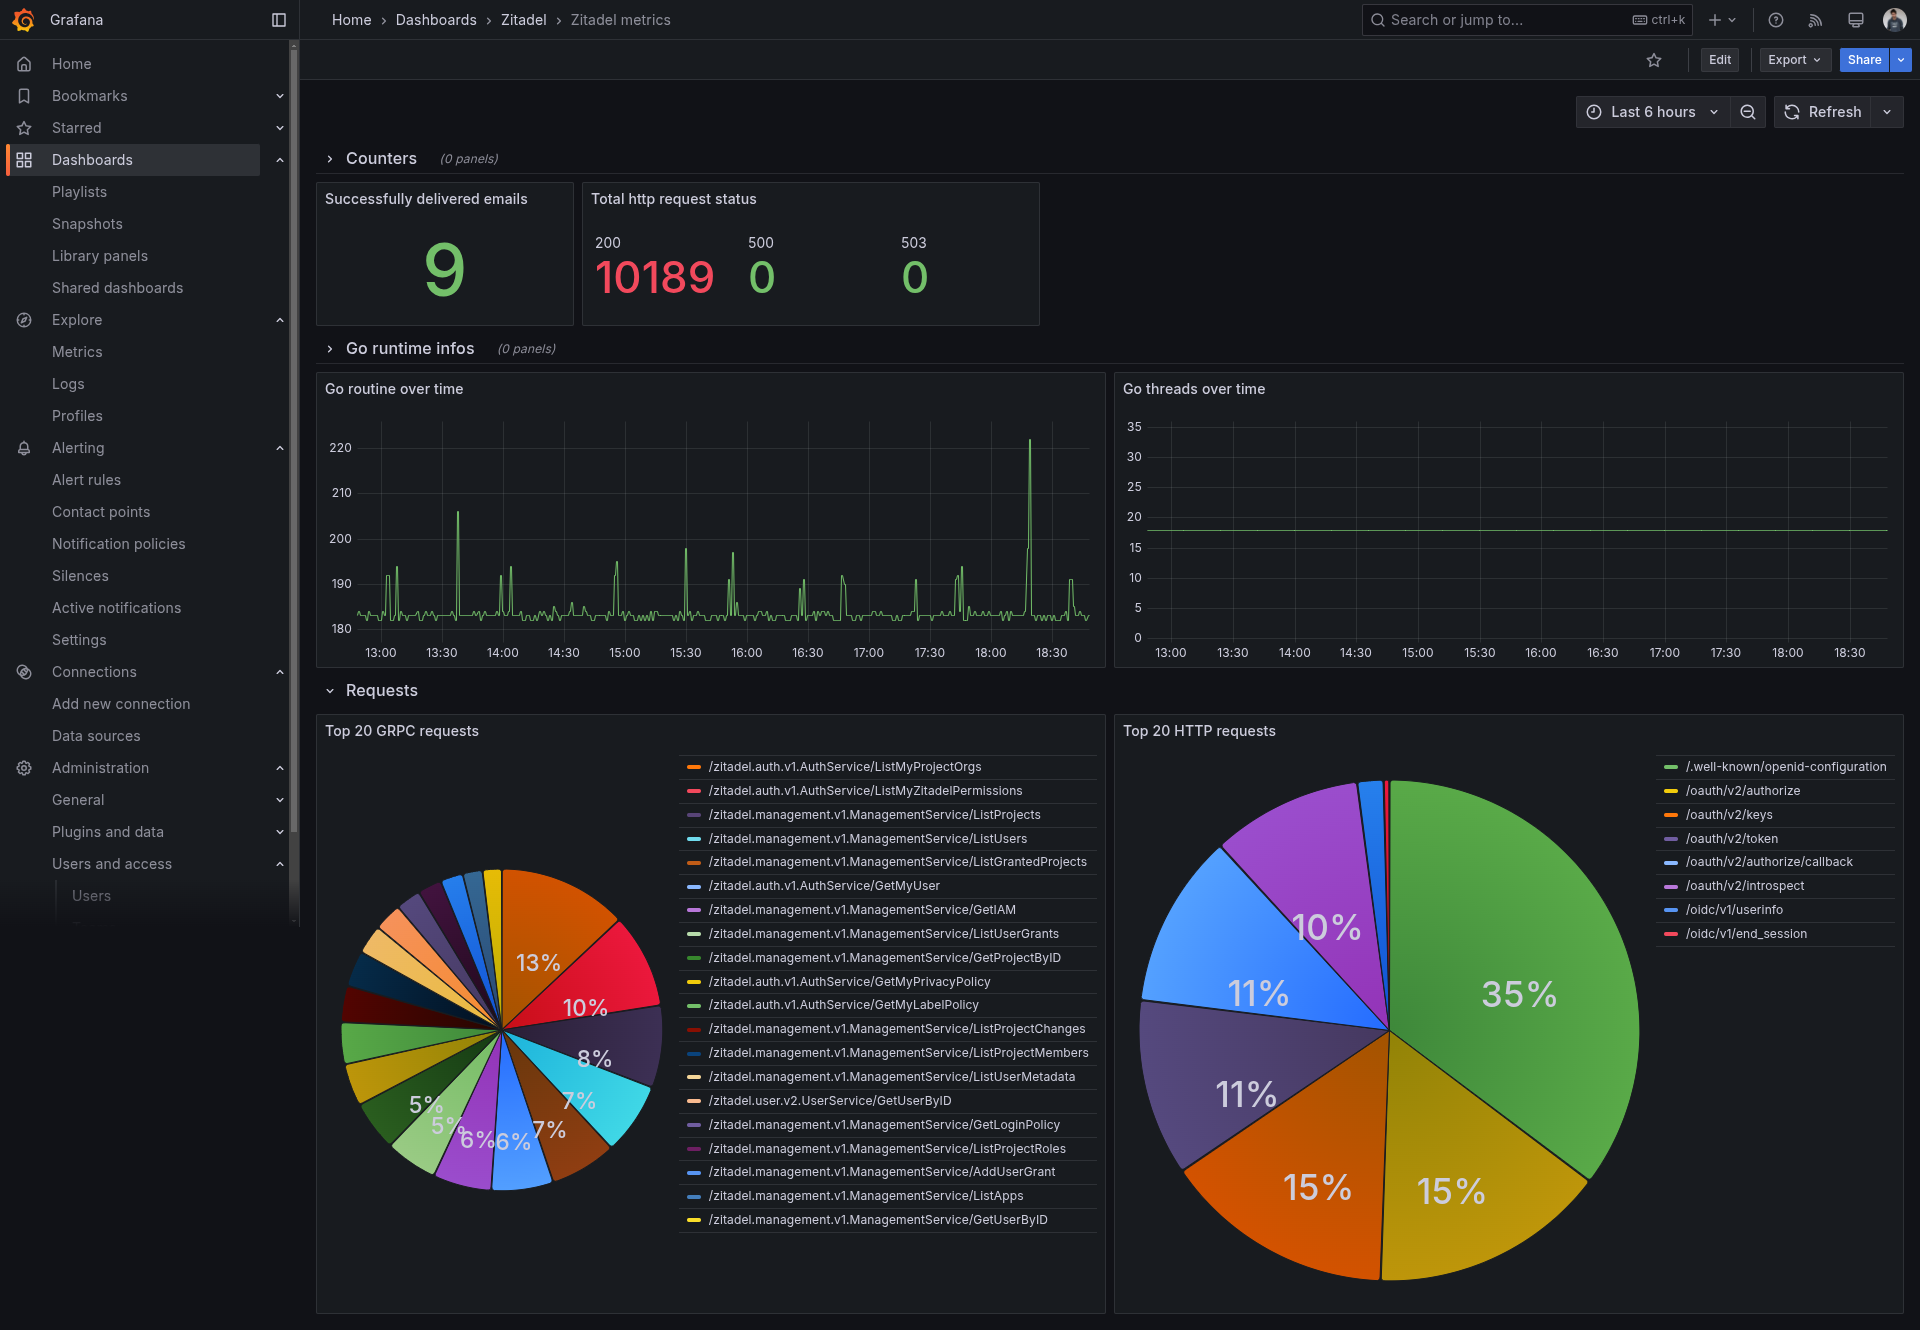Open the Export dropdown

(1795, 60)
